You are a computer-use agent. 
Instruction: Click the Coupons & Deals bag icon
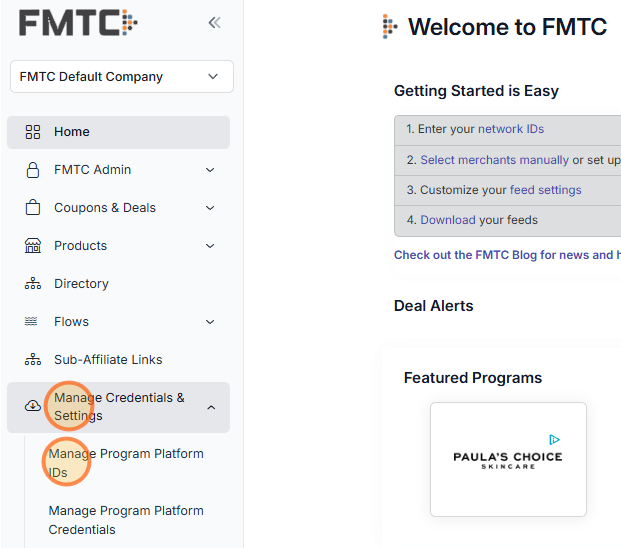(33, 208)
